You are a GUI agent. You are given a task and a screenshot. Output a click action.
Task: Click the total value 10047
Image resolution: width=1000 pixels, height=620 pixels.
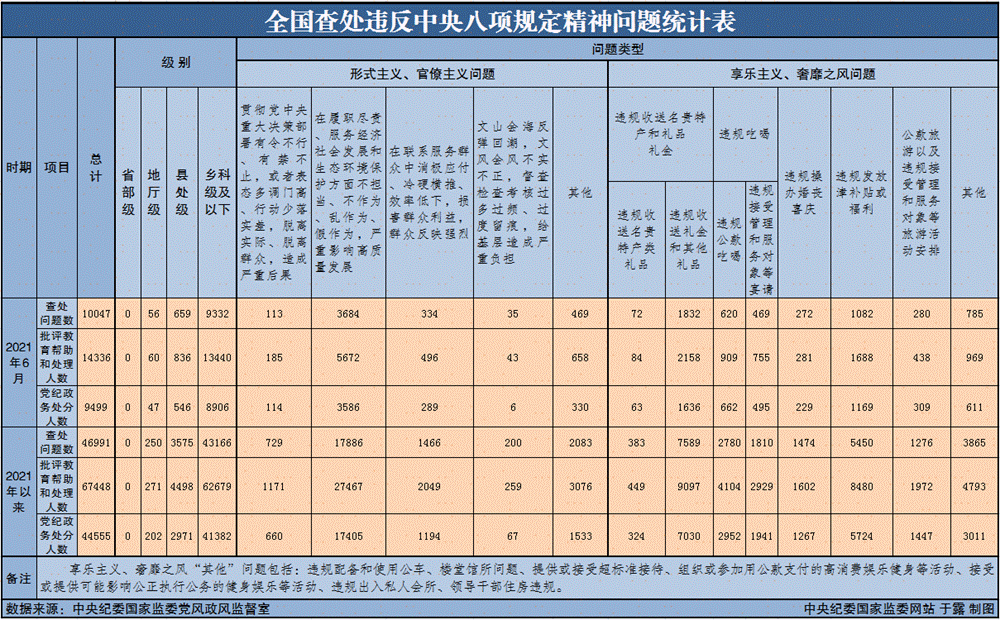96,314
